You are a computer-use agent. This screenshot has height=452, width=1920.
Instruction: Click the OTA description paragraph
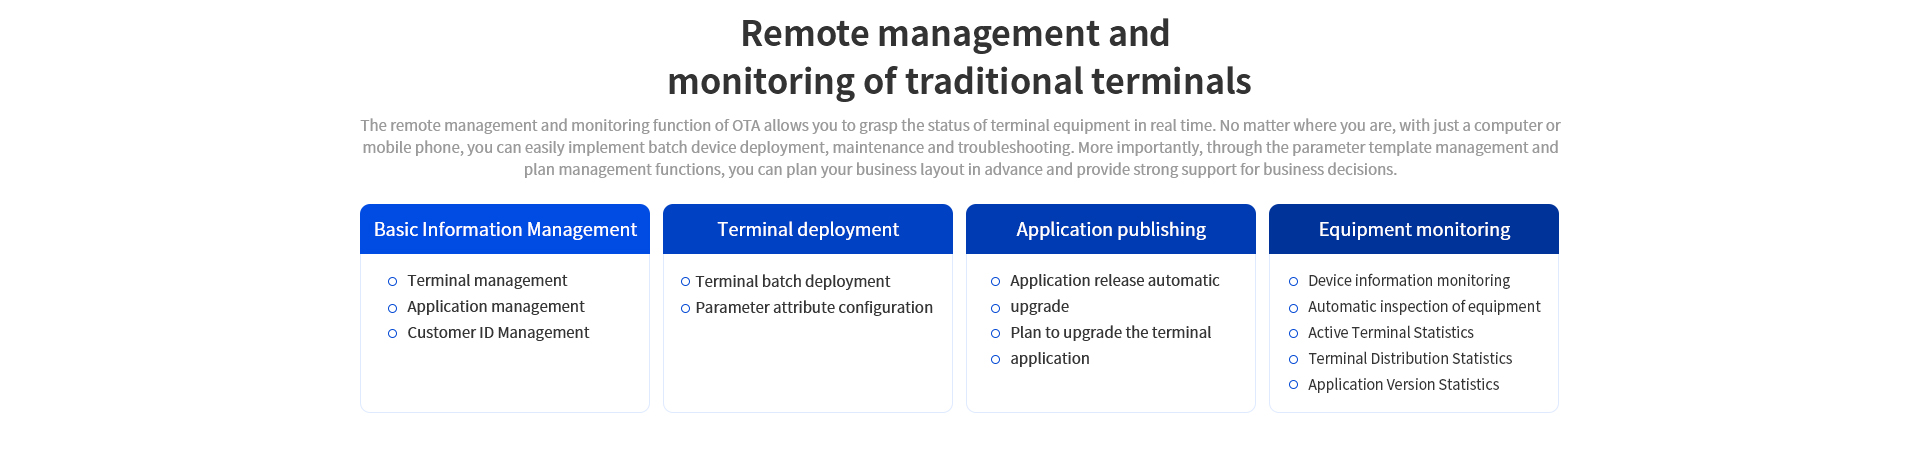[960, 147]
